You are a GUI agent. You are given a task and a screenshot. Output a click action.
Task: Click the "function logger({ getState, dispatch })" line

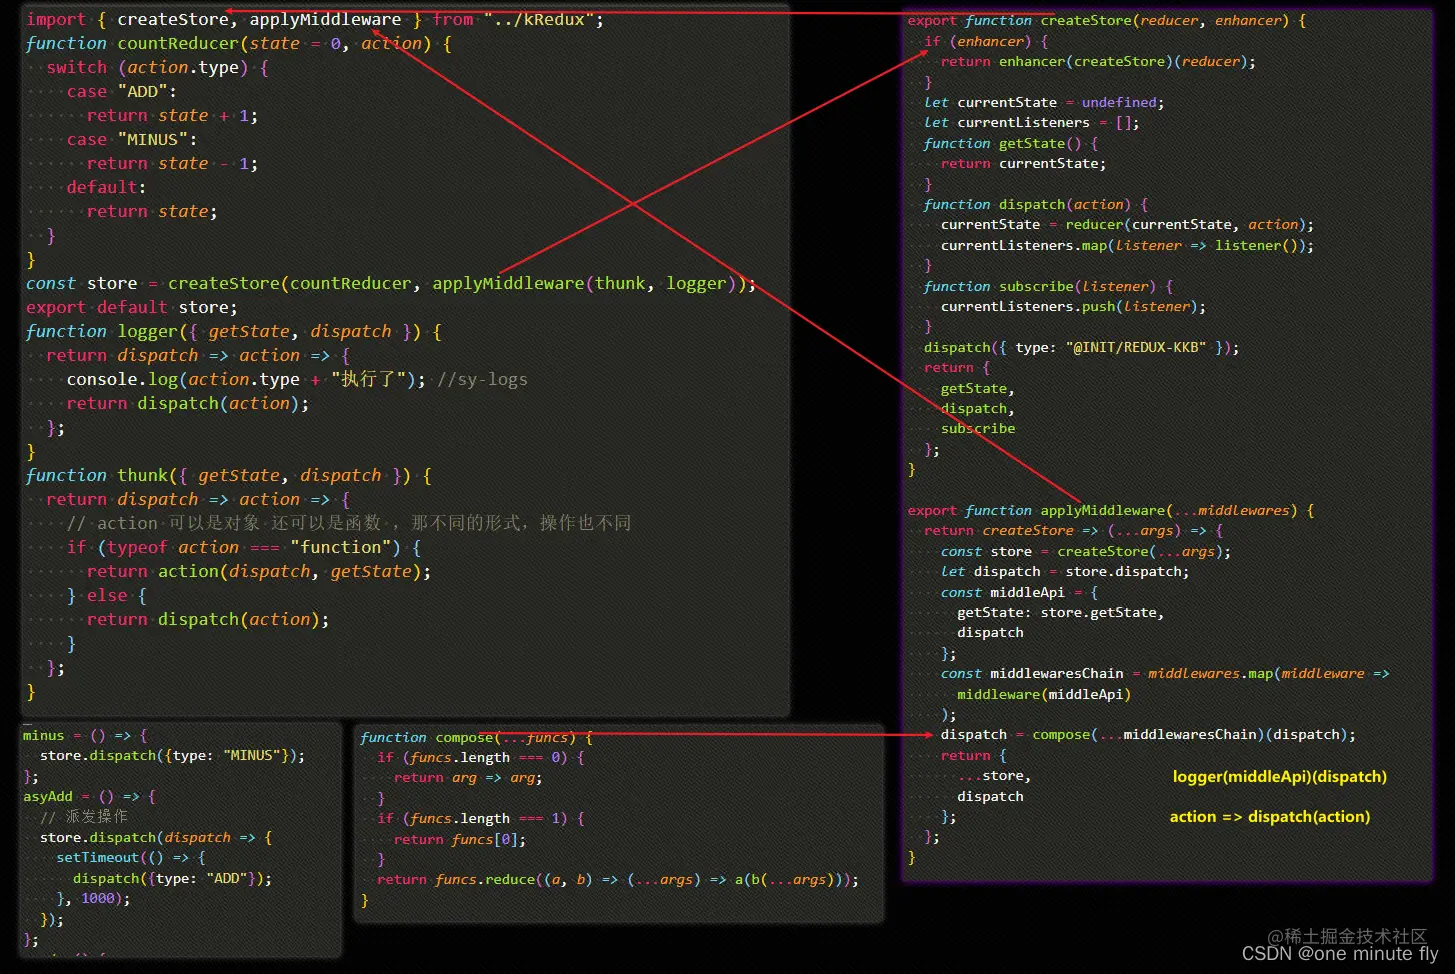tap(233, 331)
